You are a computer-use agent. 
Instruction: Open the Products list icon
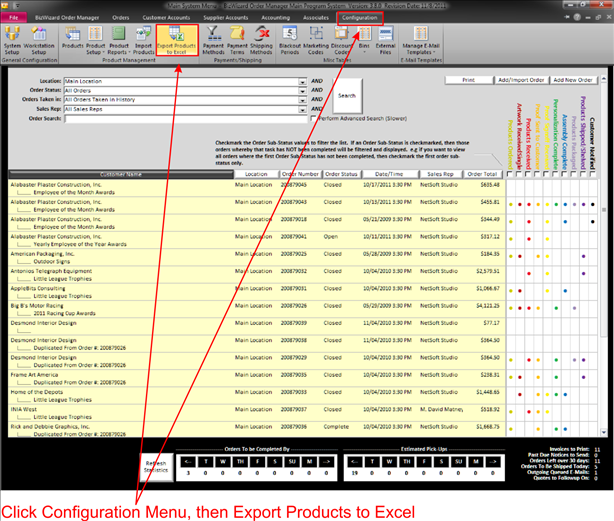tap(72, 38)
